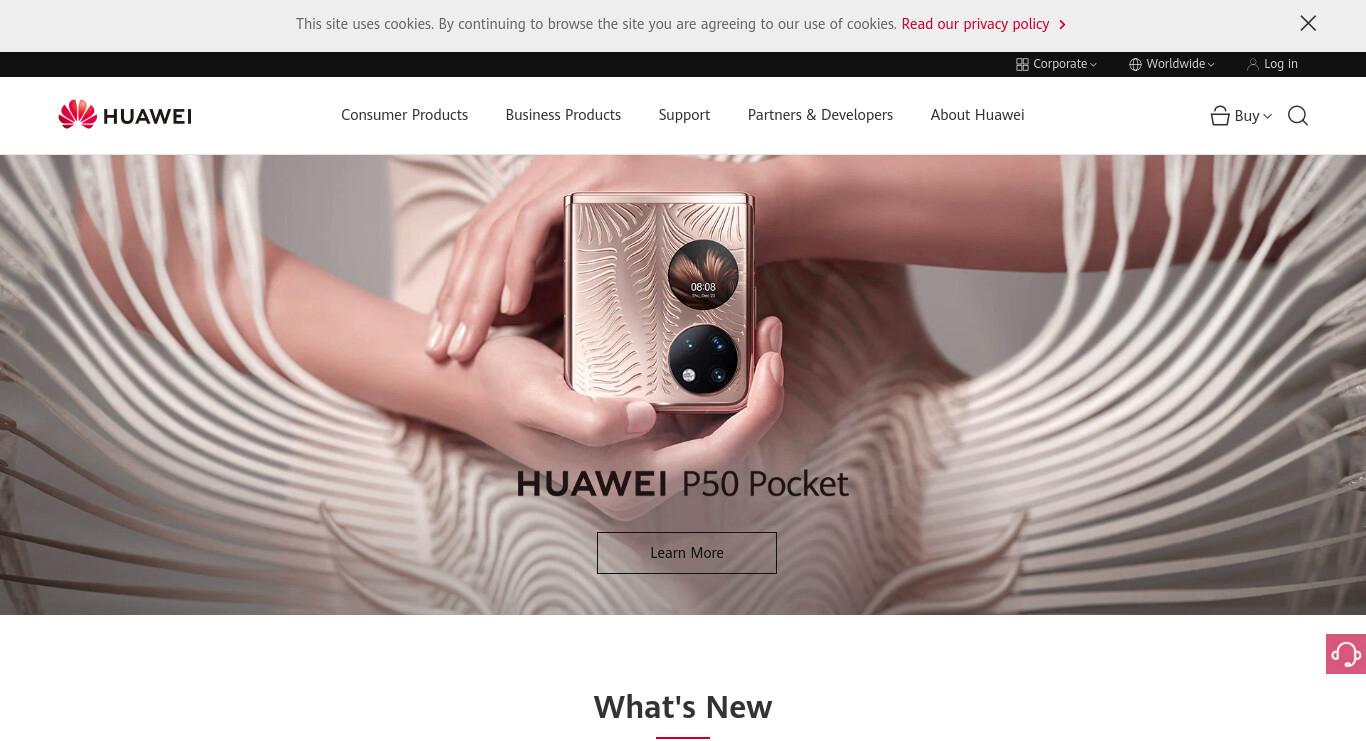Viewport: 1366px width, 741px height.
Task: Click the P50 Pocket phone banner image
Action: [x=683, y=384]
